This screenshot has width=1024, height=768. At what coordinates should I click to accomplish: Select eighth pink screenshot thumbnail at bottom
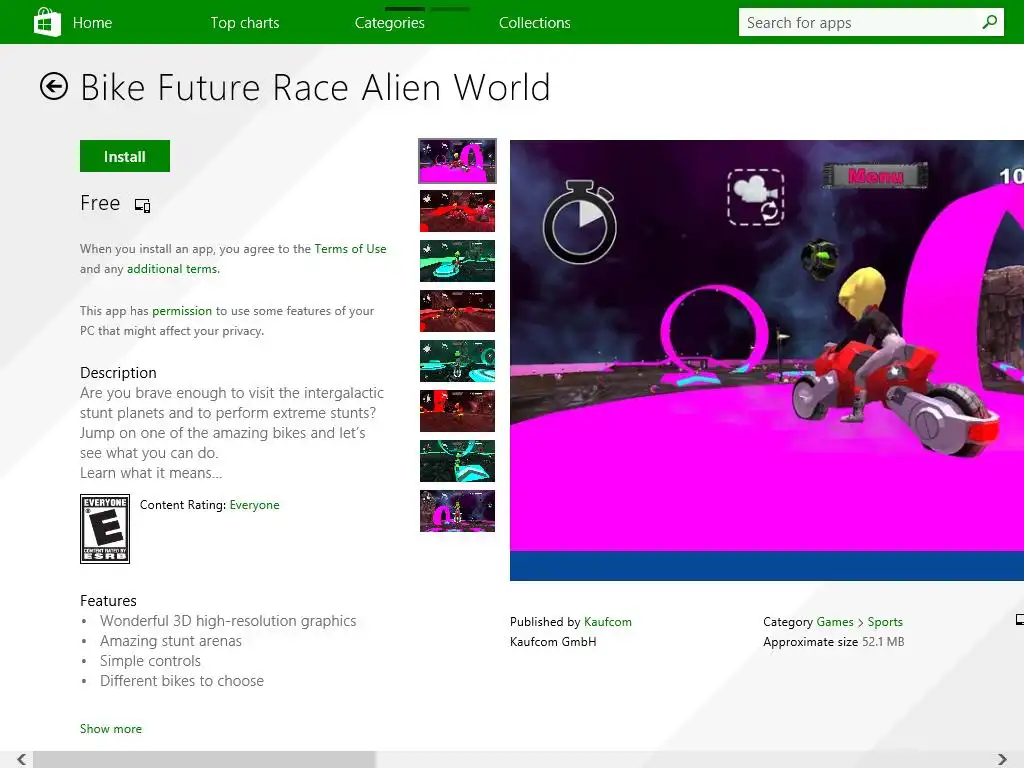[457, 511]
